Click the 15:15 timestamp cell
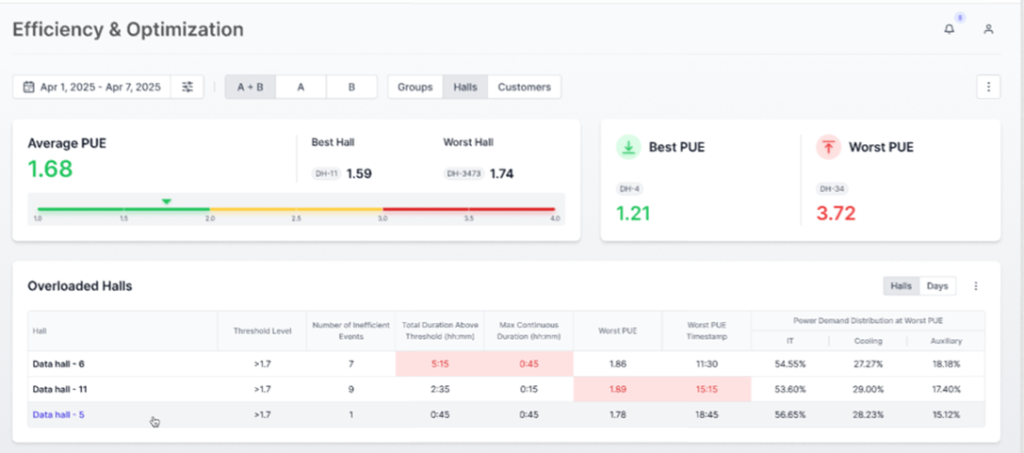Image resolution: width=1024 pixels, height=453 pixels. (707, 389)
